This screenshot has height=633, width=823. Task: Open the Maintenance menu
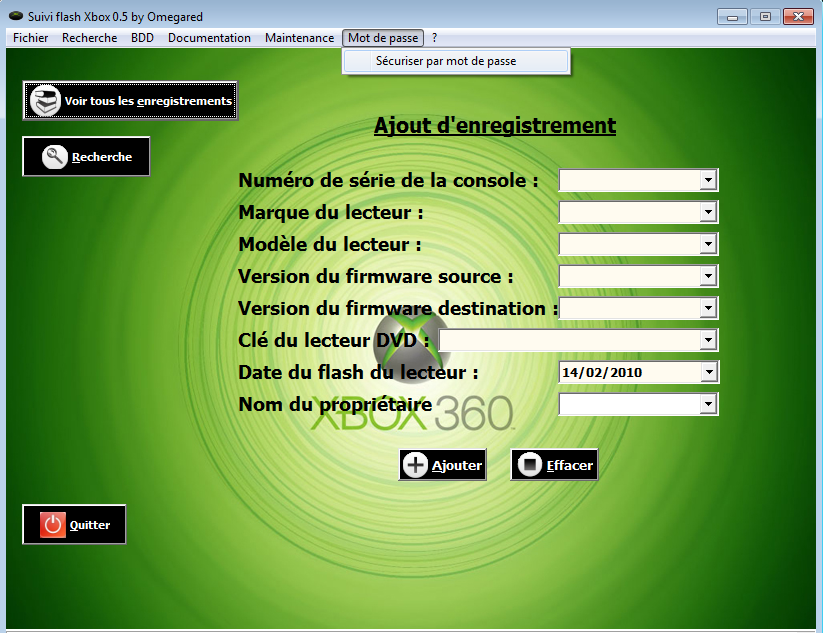299,38
